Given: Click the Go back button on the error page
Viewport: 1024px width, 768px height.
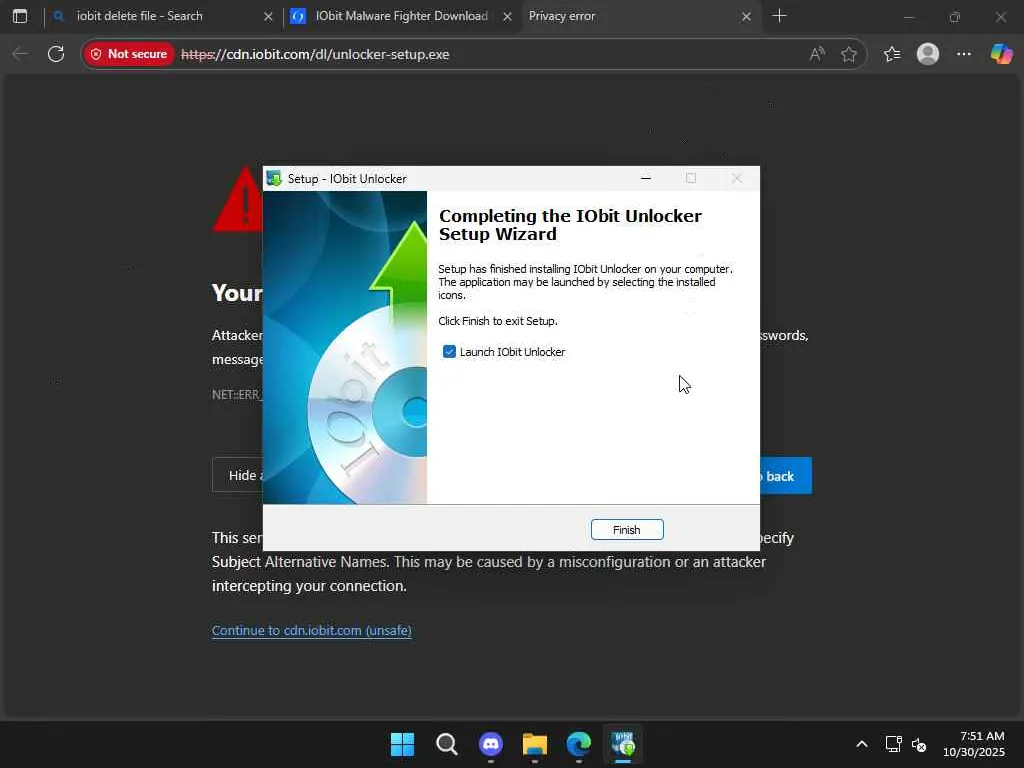Looking at the screenshot, I should (x=786, y=476).
